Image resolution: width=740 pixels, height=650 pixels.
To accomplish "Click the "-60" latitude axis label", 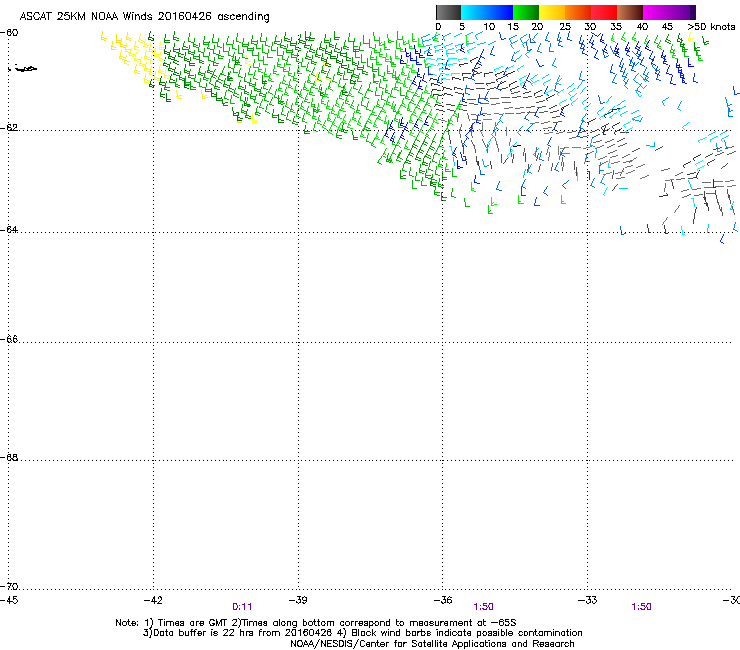I will pyautogui.click(x=10, y=33).
